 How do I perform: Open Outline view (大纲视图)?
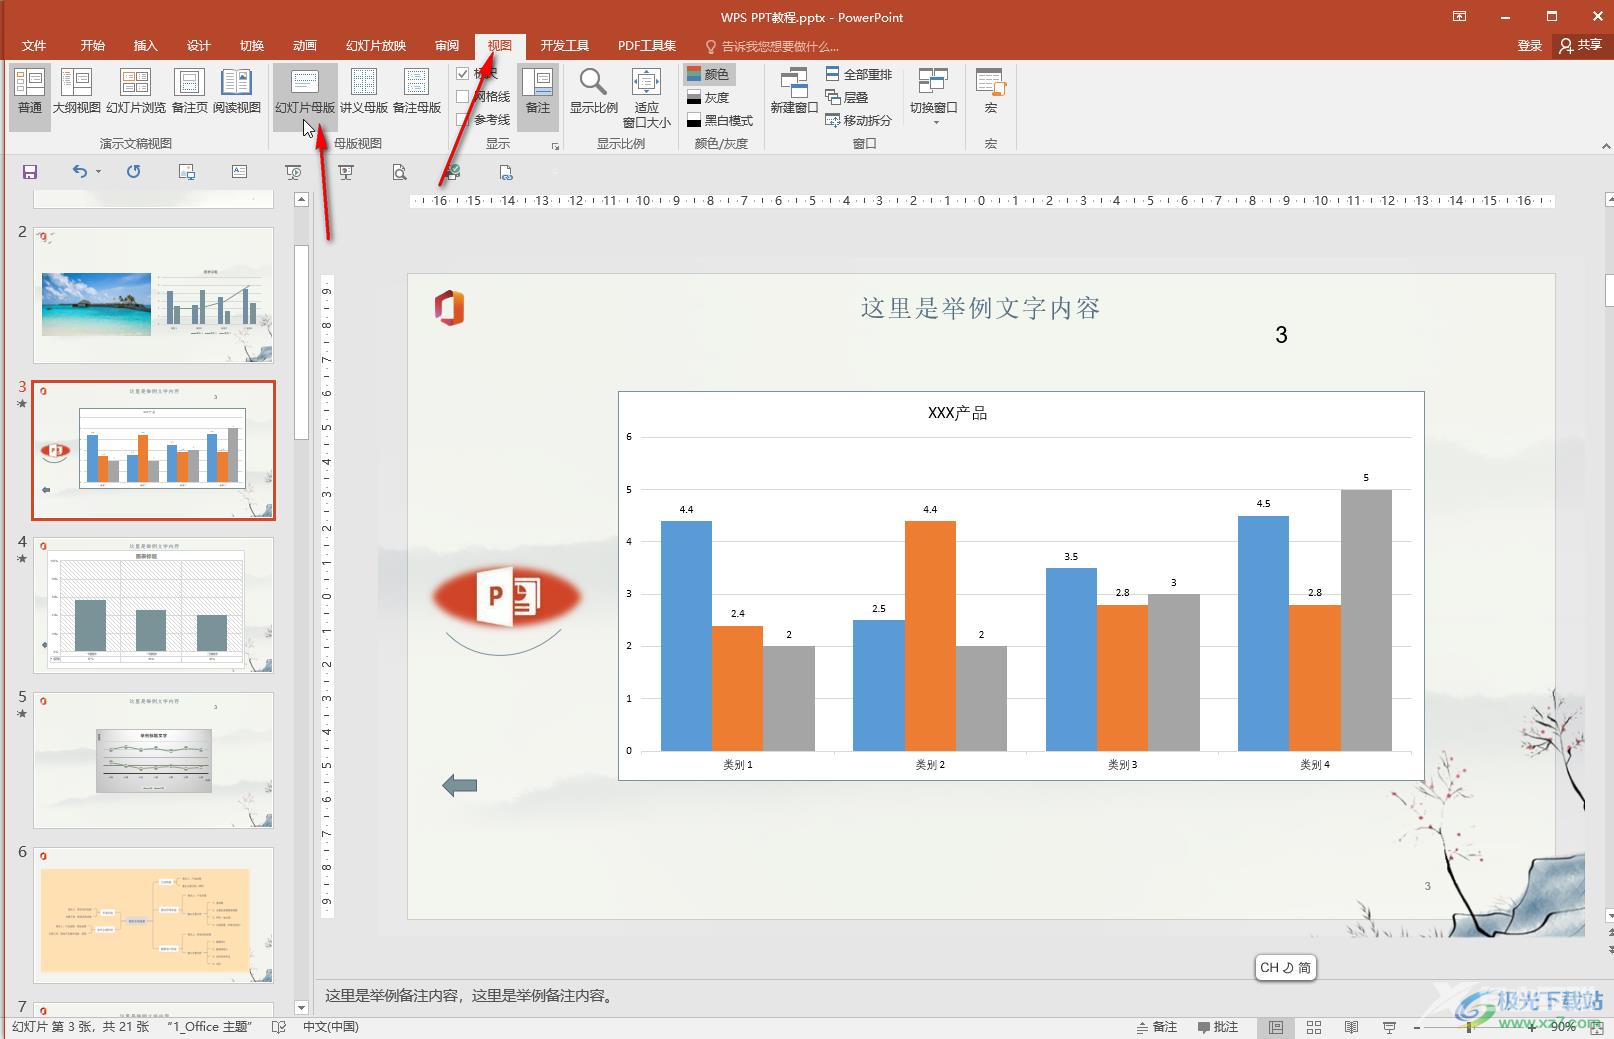click(x=76, y=92)
